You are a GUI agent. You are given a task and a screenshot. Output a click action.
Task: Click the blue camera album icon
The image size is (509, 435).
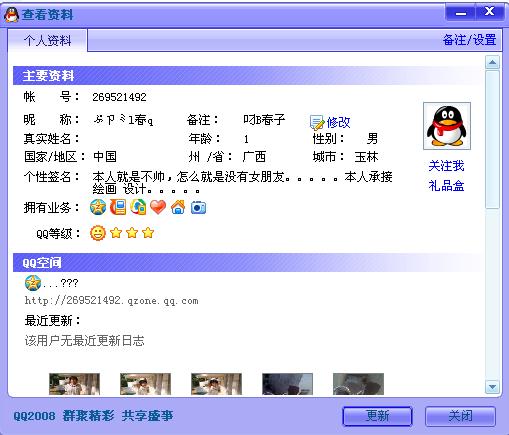(x=198, y=208)
